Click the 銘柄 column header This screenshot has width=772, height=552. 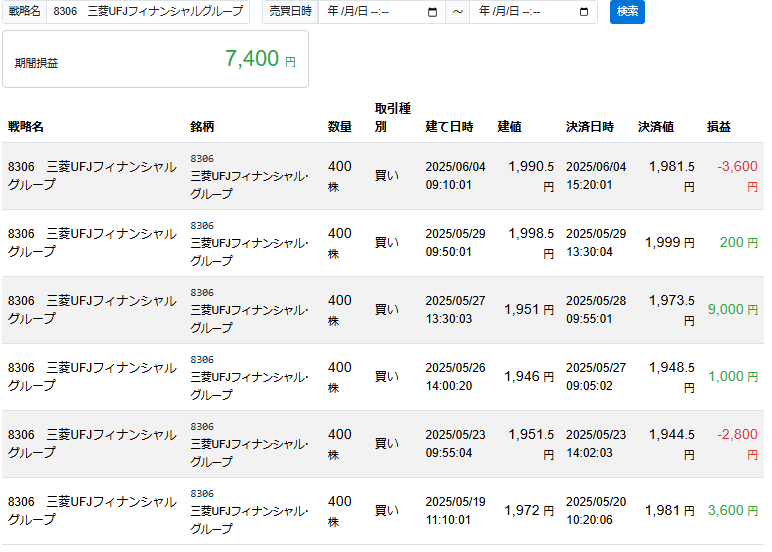click(202, 127)
